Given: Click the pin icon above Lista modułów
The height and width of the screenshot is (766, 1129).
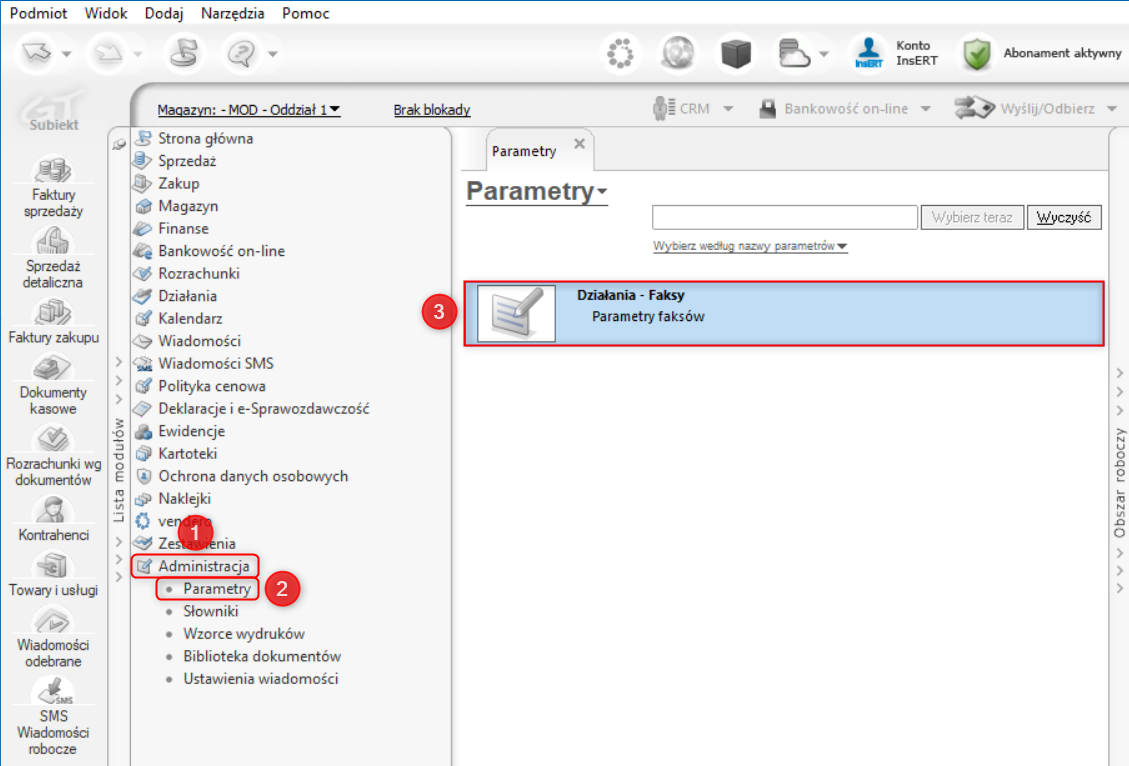Looking at the screenshot, I should point(119,145).
